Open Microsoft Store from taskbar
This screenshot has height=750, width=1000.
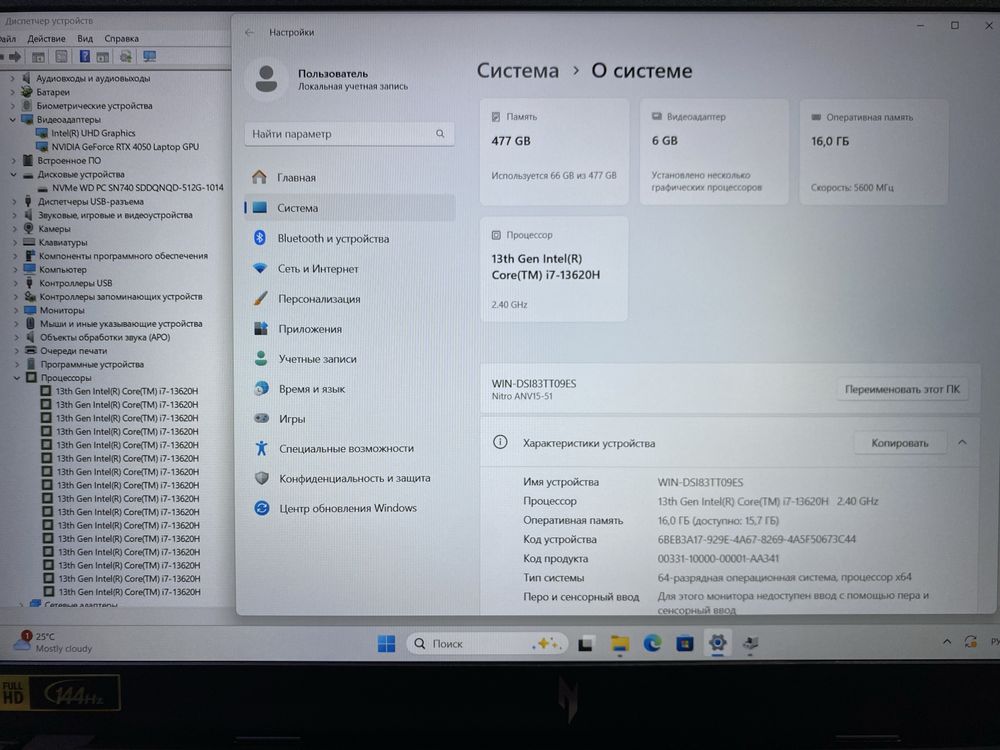point(684,644)
